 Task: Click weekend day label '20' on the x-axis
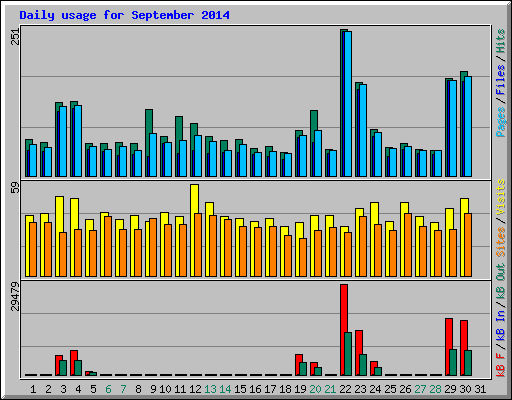click(x=315, y=389)
